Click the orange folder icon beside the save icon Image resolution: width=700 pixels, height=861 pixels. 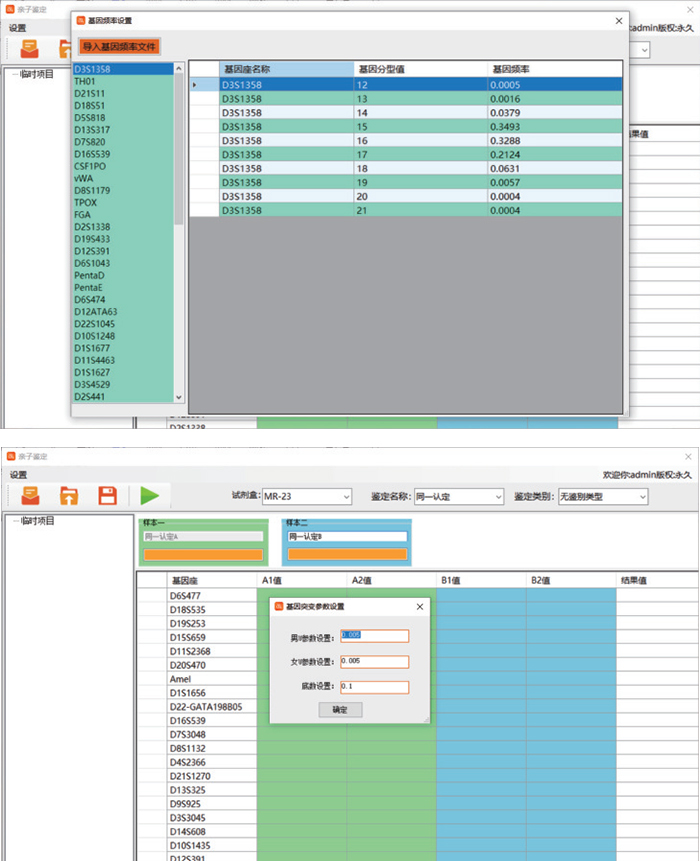click(69, 495)
